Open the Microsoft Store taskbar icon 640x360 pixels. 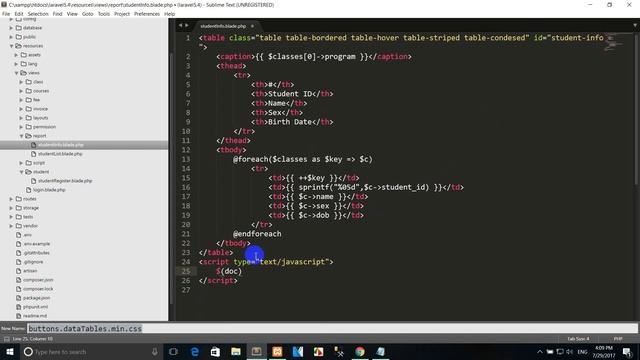point(215,351)
